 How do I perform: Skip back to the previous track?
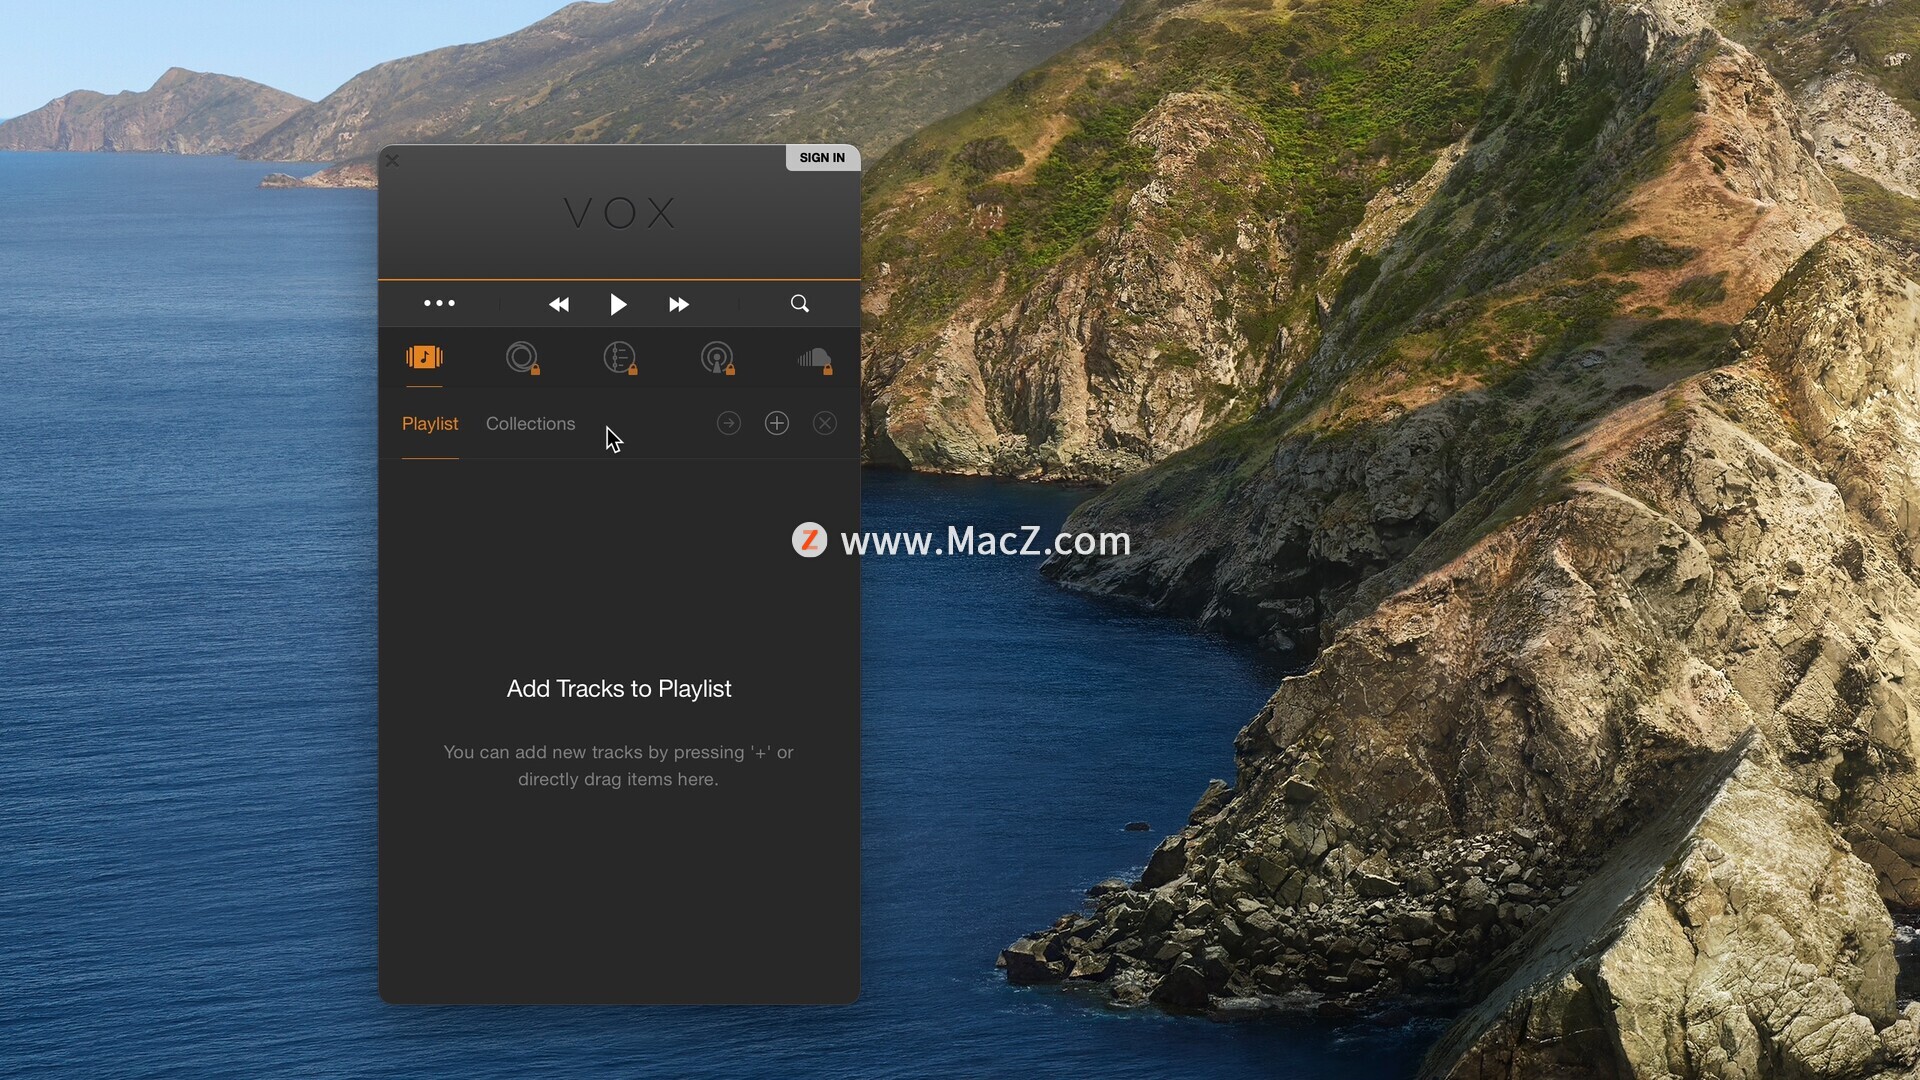coord(559,304)
